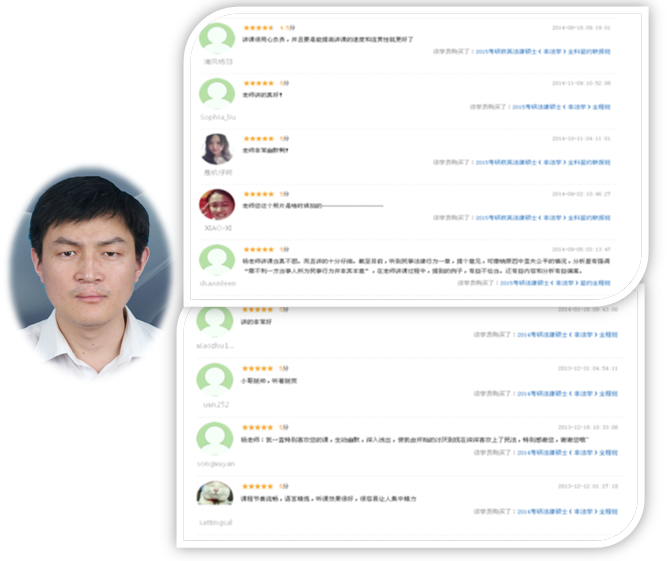Open the 2014 course link in xiaozhu1...'s review
This screenshot has width=667, height=561.
click(567, 335)
